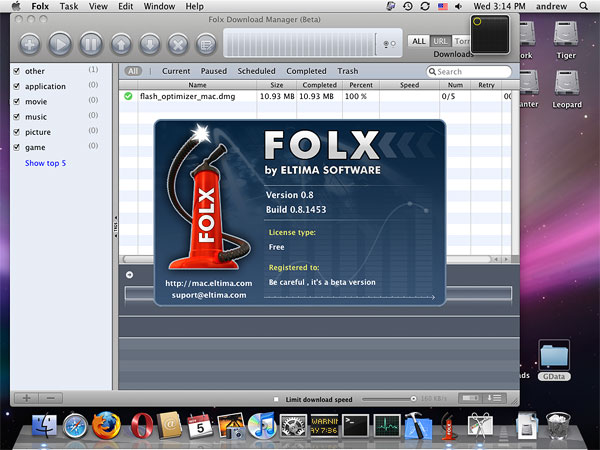
Task: Select the flash_optimizer_mac.dmg download row
Action: 315,96
